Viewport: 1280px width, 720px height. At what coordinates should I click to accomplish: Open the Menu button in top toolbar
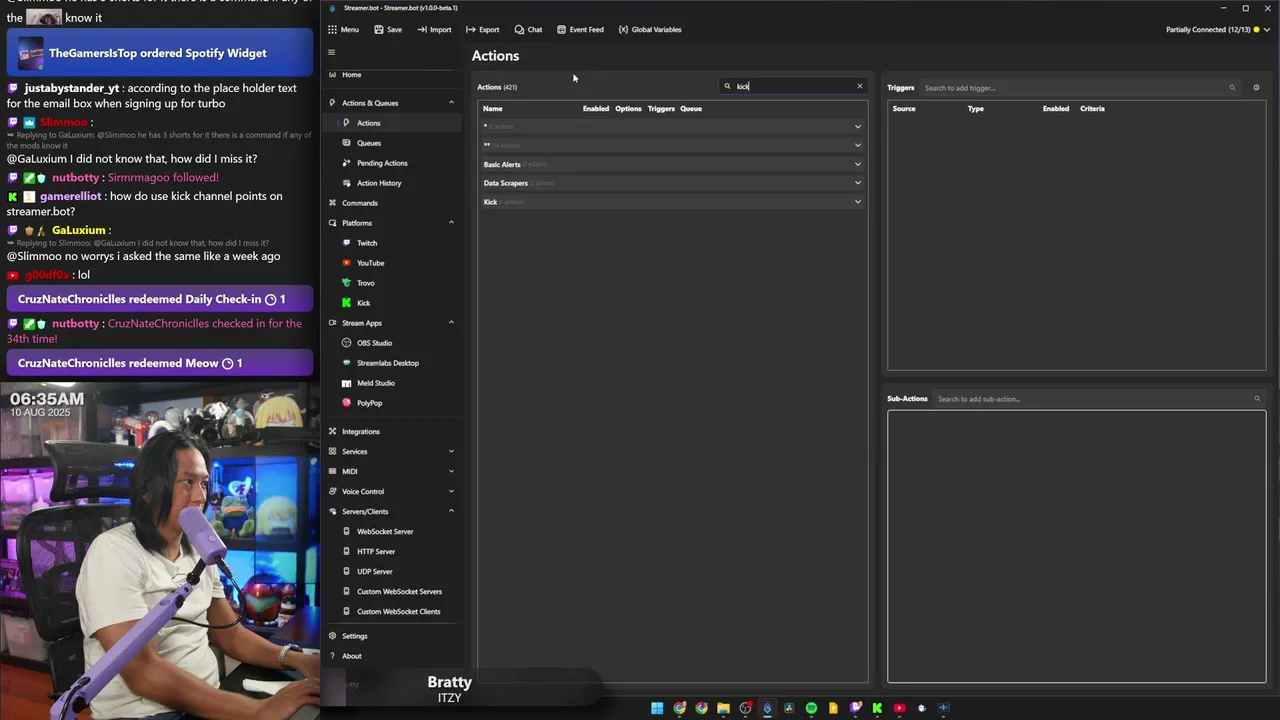(x=343, y=29)
